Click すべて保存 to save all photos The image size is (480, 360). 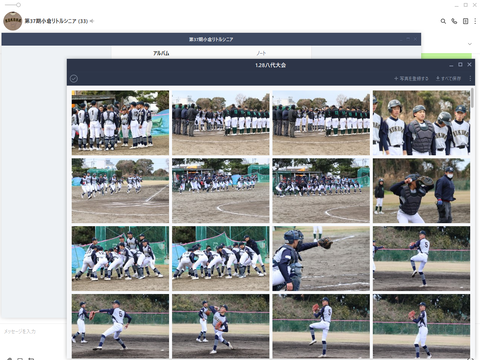click(x=448, y=79)
